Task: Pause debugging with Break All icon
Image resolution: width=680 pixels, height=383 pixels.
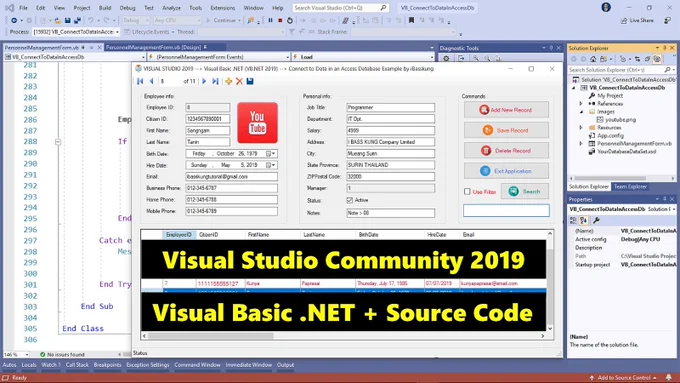Action: 271,20
